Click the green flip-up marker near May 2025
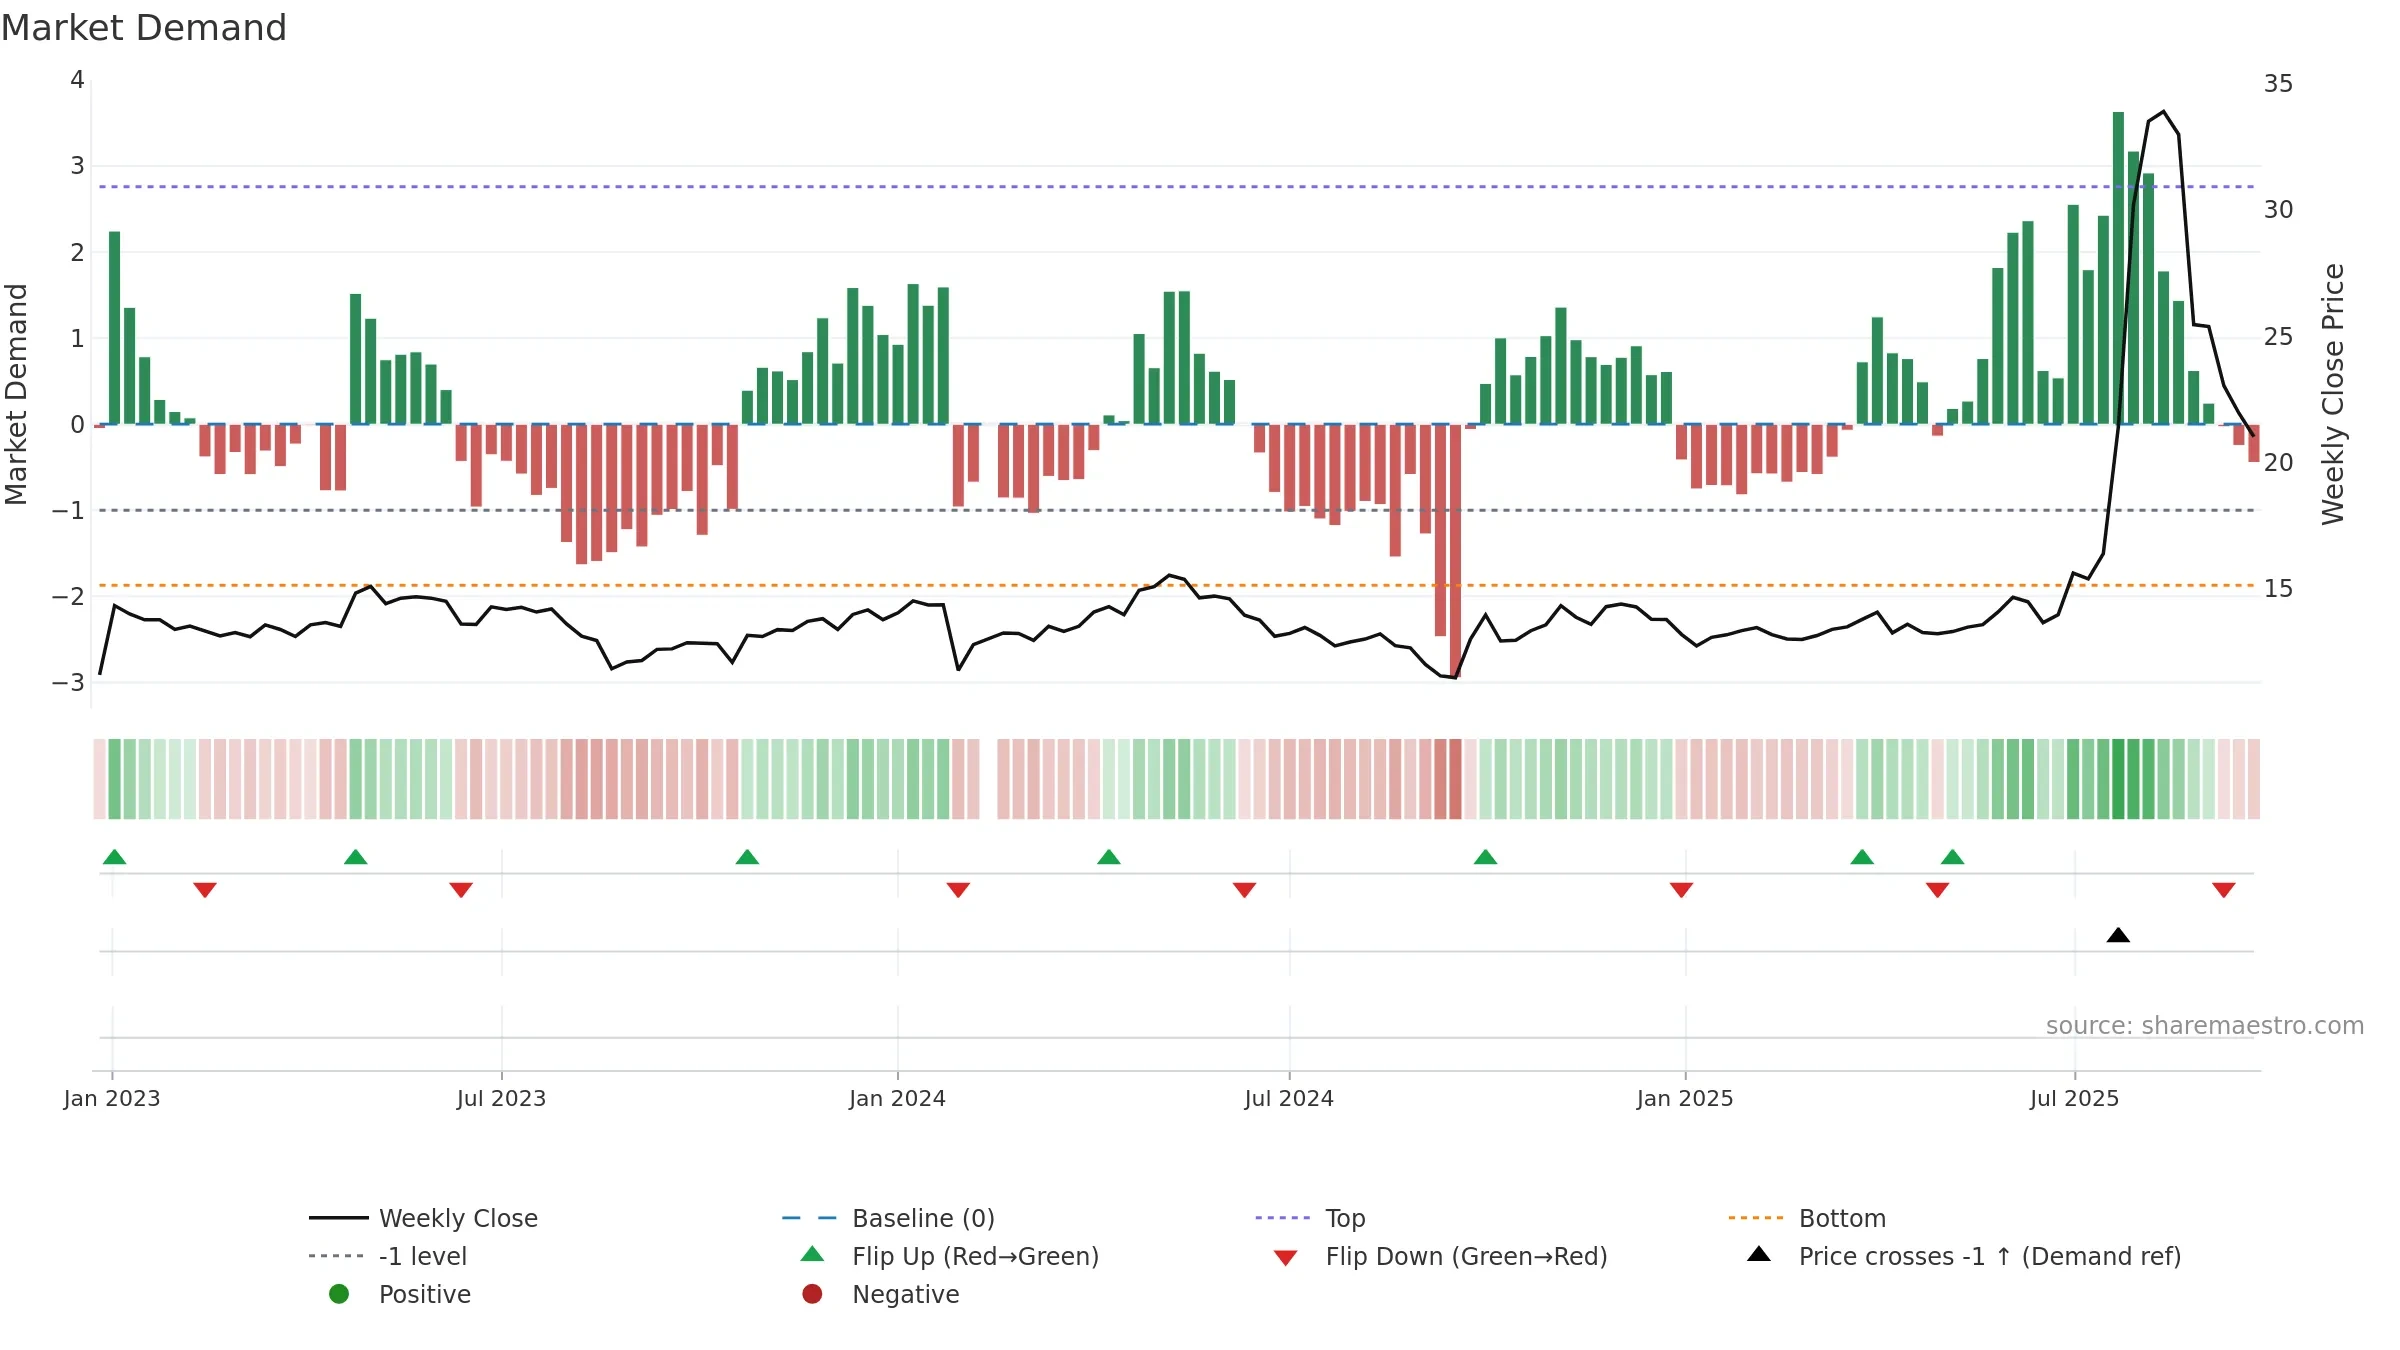Viewport: 2400px width, 1350px height. click(x=1953, y=857)
